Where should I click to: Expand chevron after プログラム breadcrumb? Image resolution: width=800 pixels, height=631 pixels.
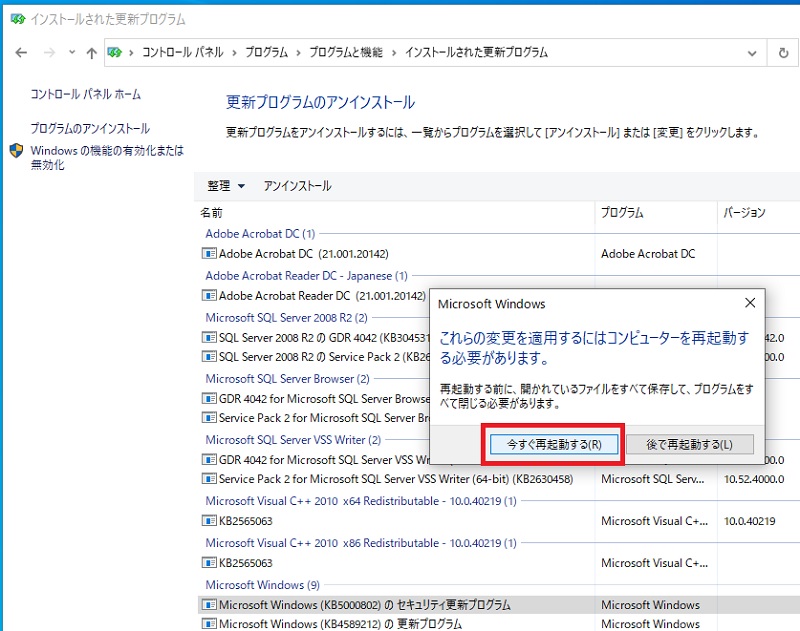click(298, 53)
